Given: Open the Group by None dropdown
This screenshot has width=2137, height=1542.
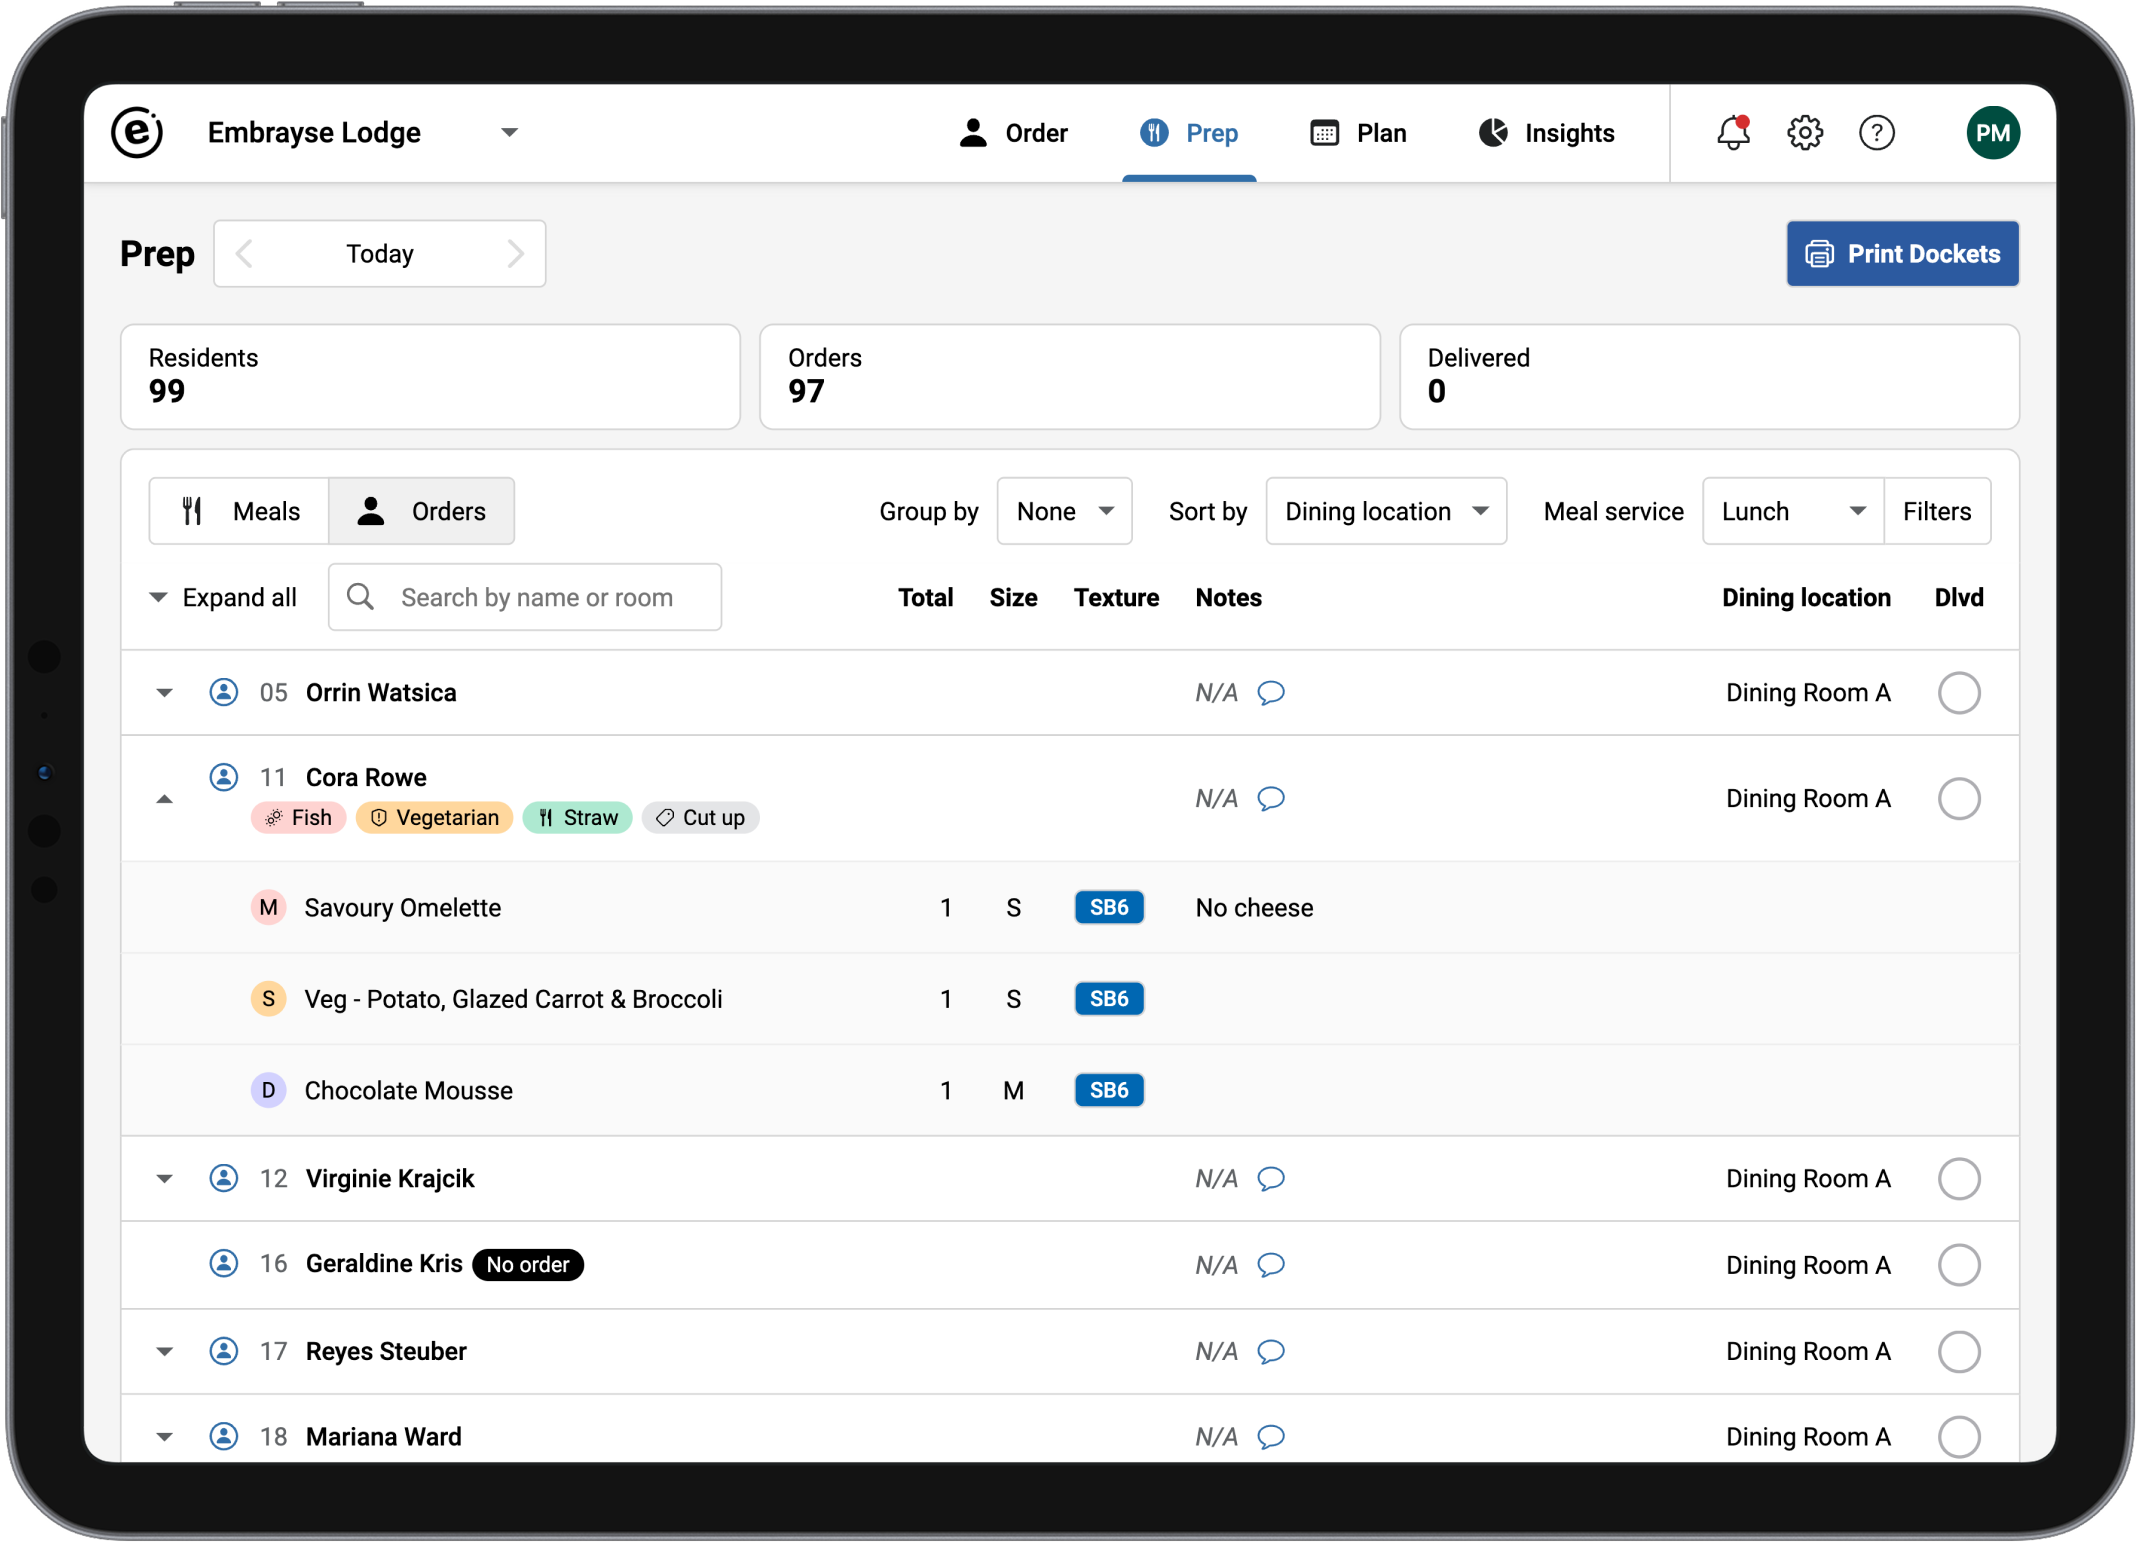Looking at the screenshot, I should pos(1064,512).
